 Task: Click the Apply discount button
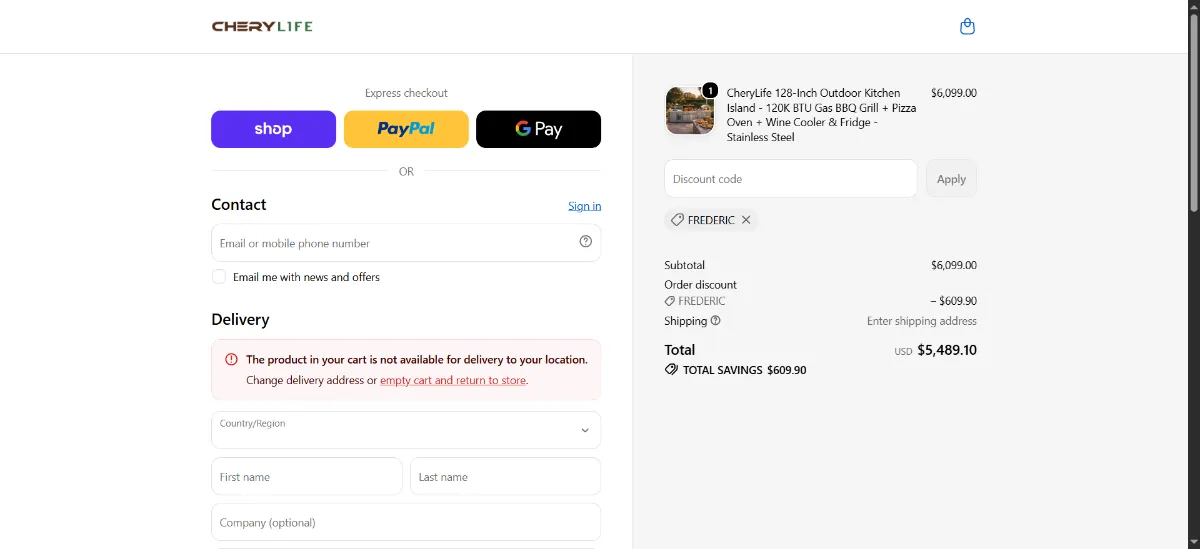951,179
